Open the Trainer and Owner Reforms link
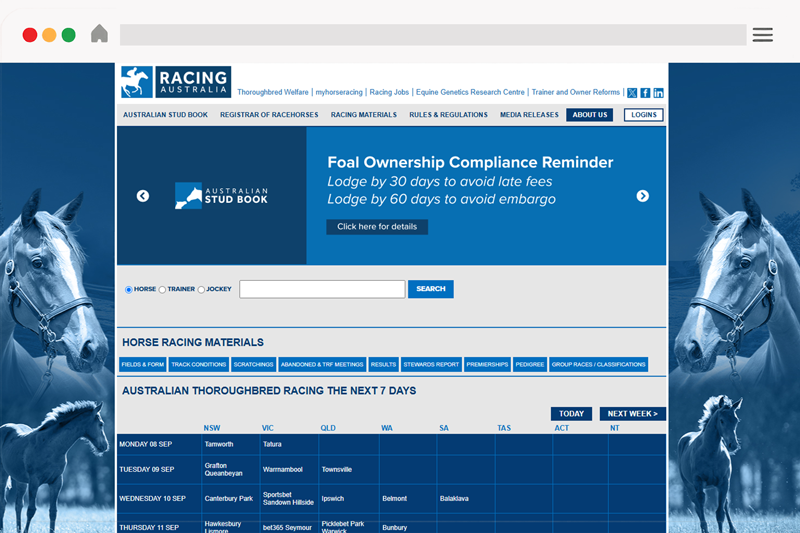The image size is (800, 533). click(x=576, y=92)
